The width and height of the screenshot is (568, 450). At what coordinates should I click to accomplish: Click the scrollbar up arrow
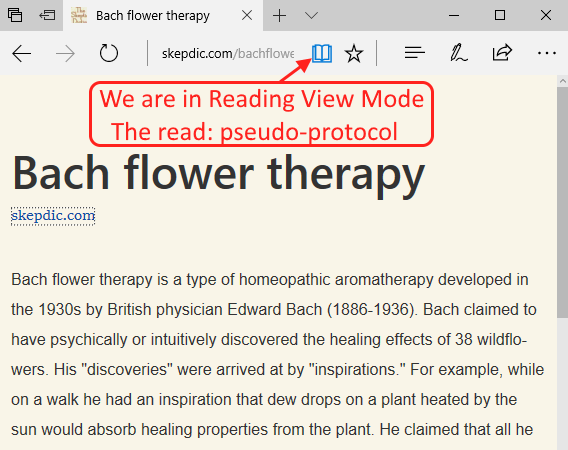point(562,81)
